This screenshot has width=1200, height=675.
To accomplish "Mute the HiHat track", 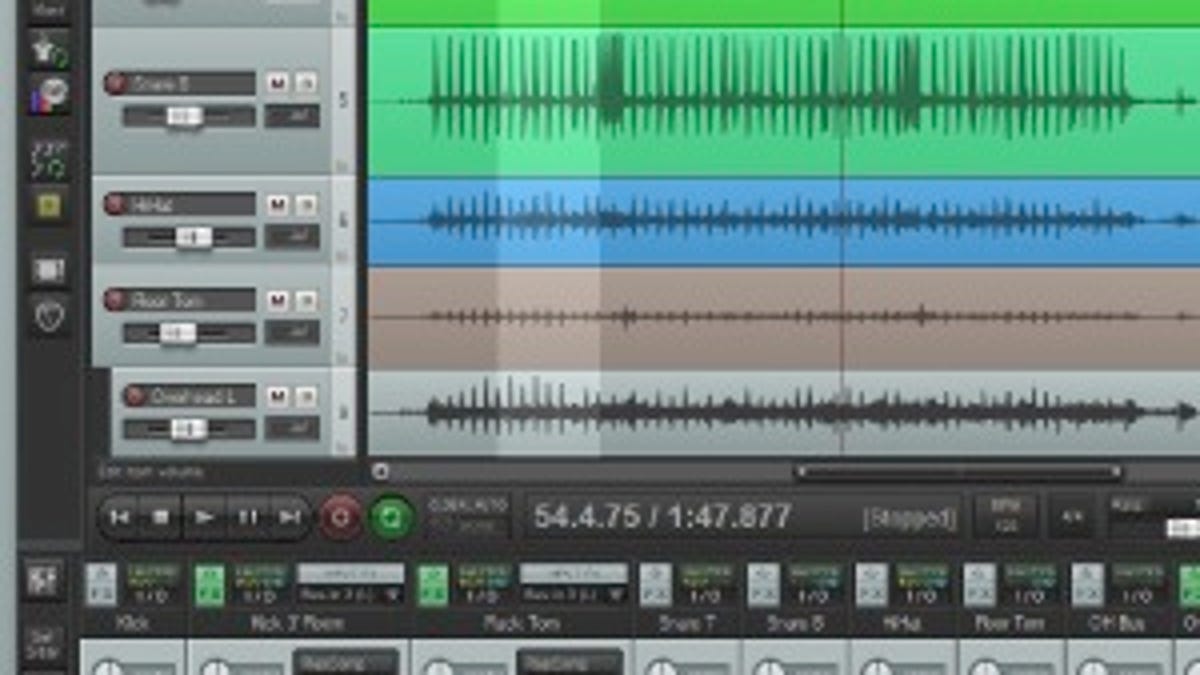I will (x=277, y=205).
